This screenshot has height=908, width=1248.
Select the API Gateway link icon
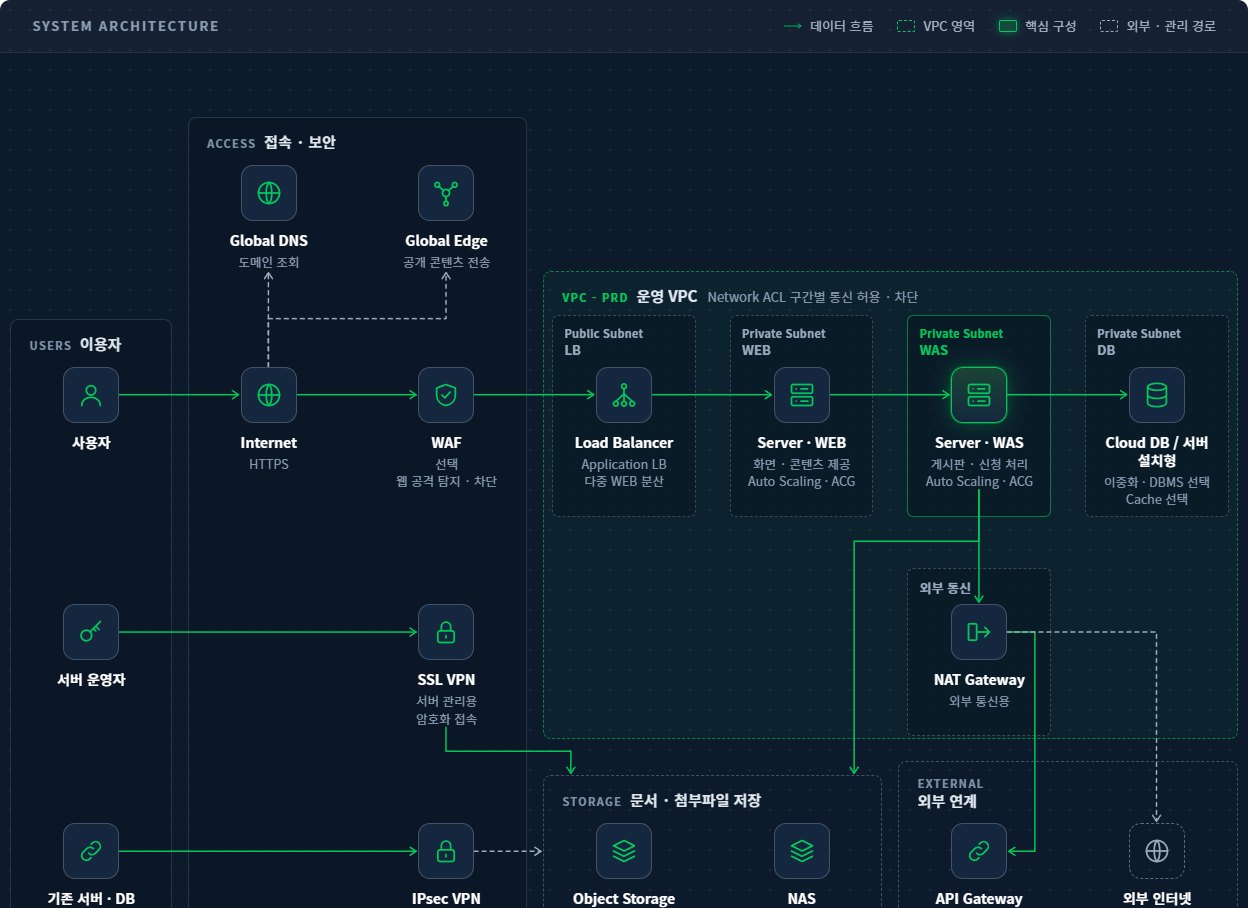point(979,851)
